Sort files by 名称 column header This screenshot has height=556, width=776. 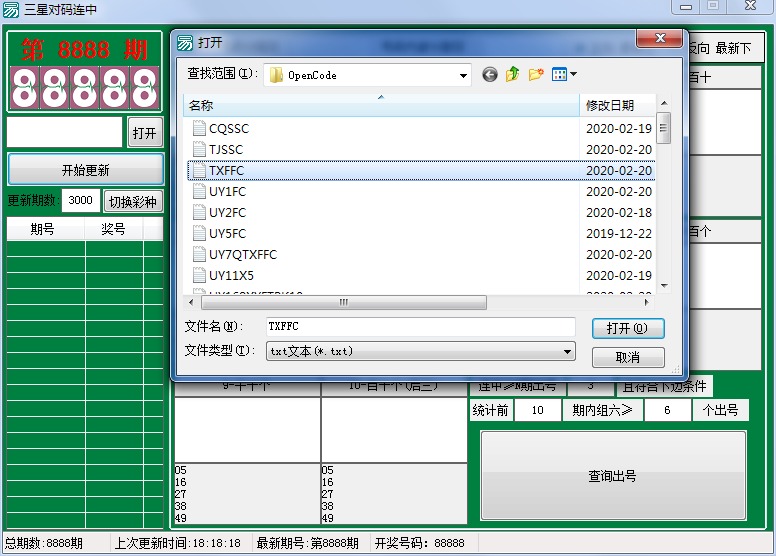[x=380, y=106]
